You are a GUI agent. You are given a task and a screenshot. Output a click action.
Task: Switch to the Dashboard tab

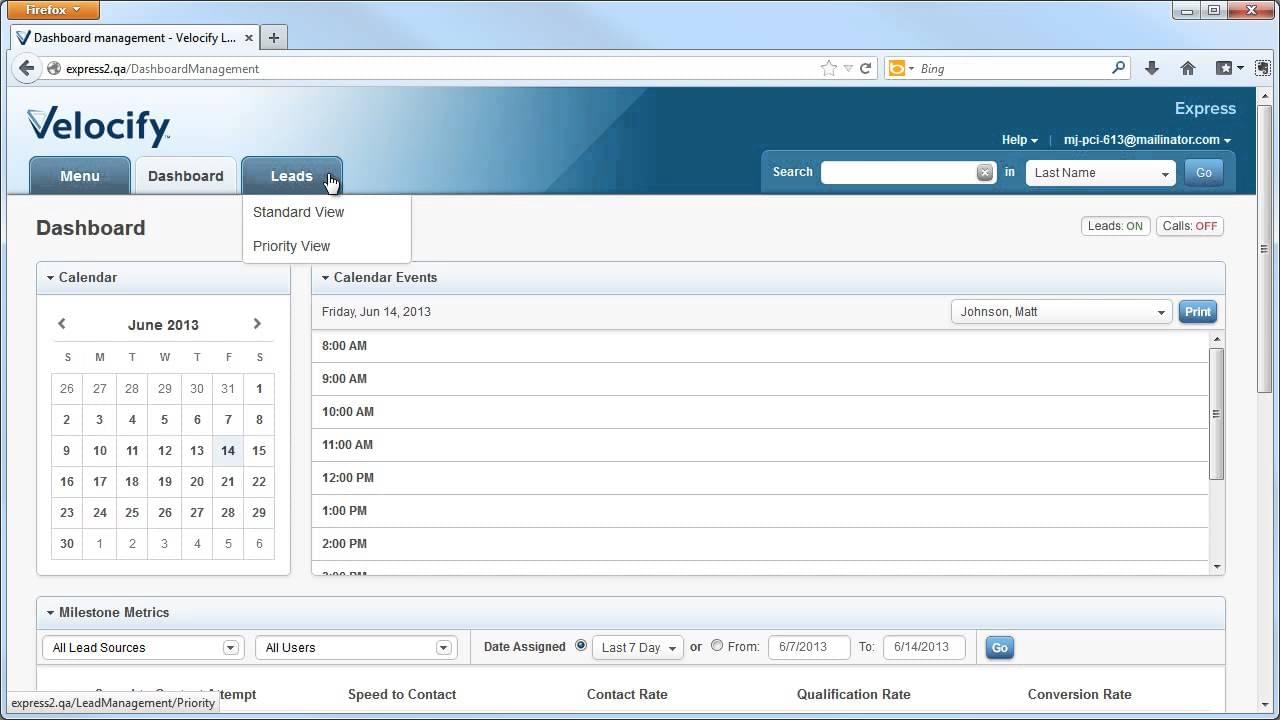(185, 176)
